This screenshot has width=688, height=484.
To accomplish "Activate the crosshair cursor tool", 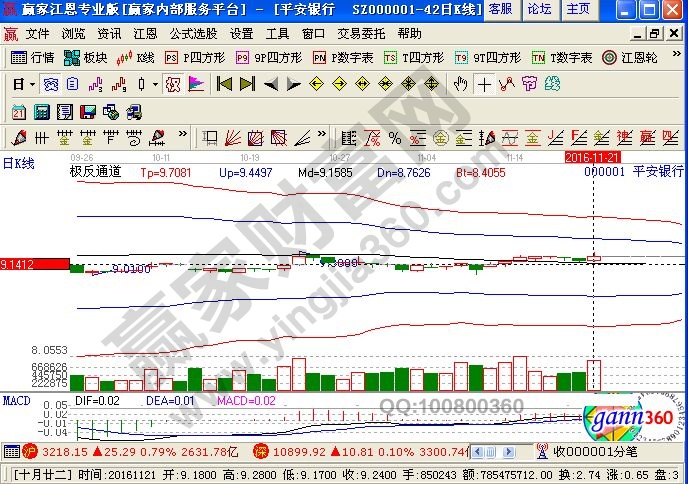I will tap(485, 84).
